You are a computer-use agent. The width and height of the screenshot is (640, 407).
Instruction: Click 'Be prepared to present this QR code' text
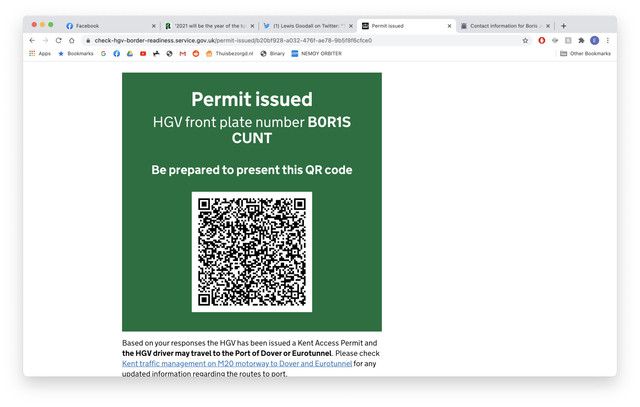pos(252,170)
